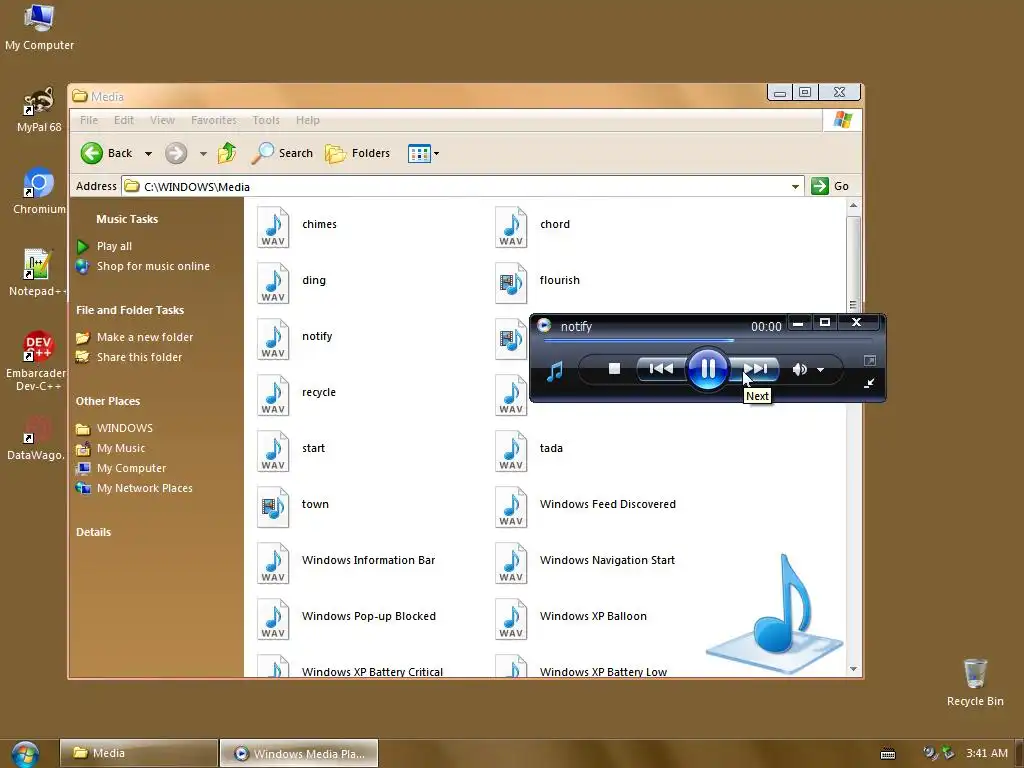
Task: Click Share this folder
Action: (139, 357)
